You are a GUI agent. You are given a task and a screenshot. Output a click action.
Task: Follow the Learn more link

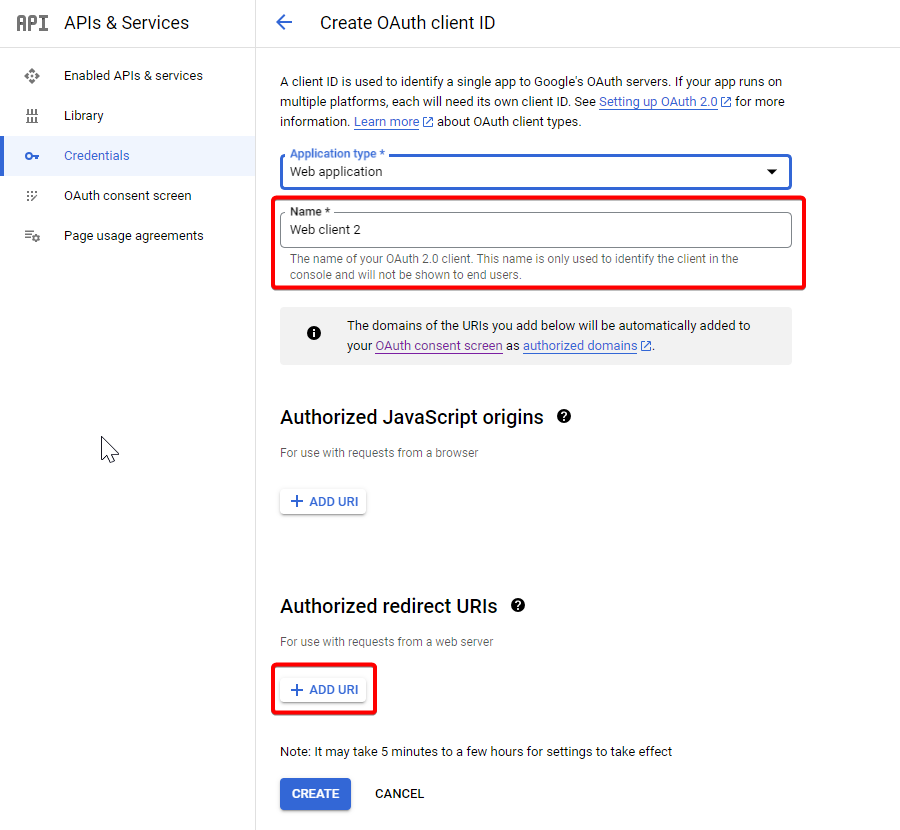coord(386,122)
